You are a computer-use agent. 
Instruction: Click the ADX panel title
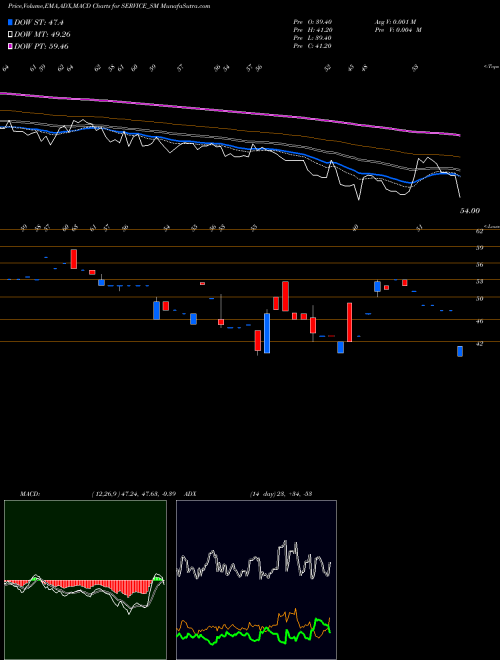(190, 494)
